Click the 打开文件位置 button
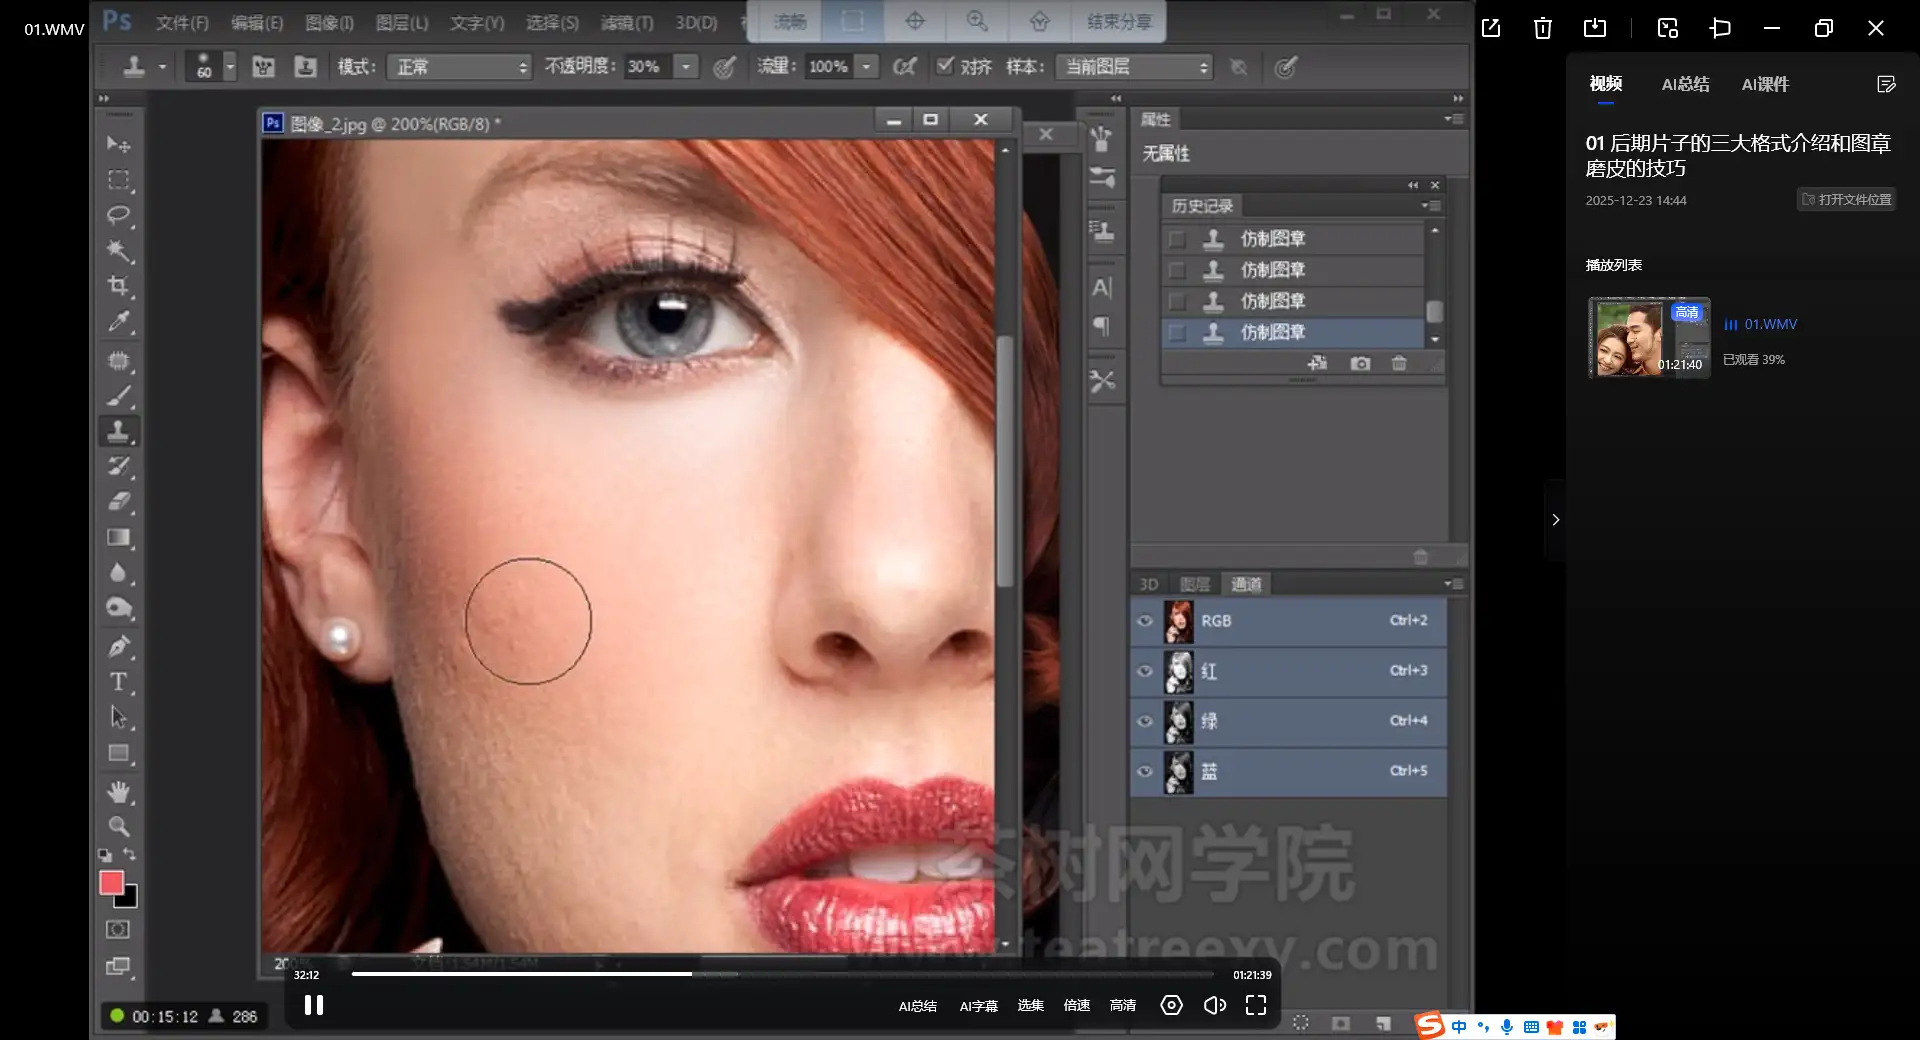Viewport: 1920px width, 1040px height. 1846,200
